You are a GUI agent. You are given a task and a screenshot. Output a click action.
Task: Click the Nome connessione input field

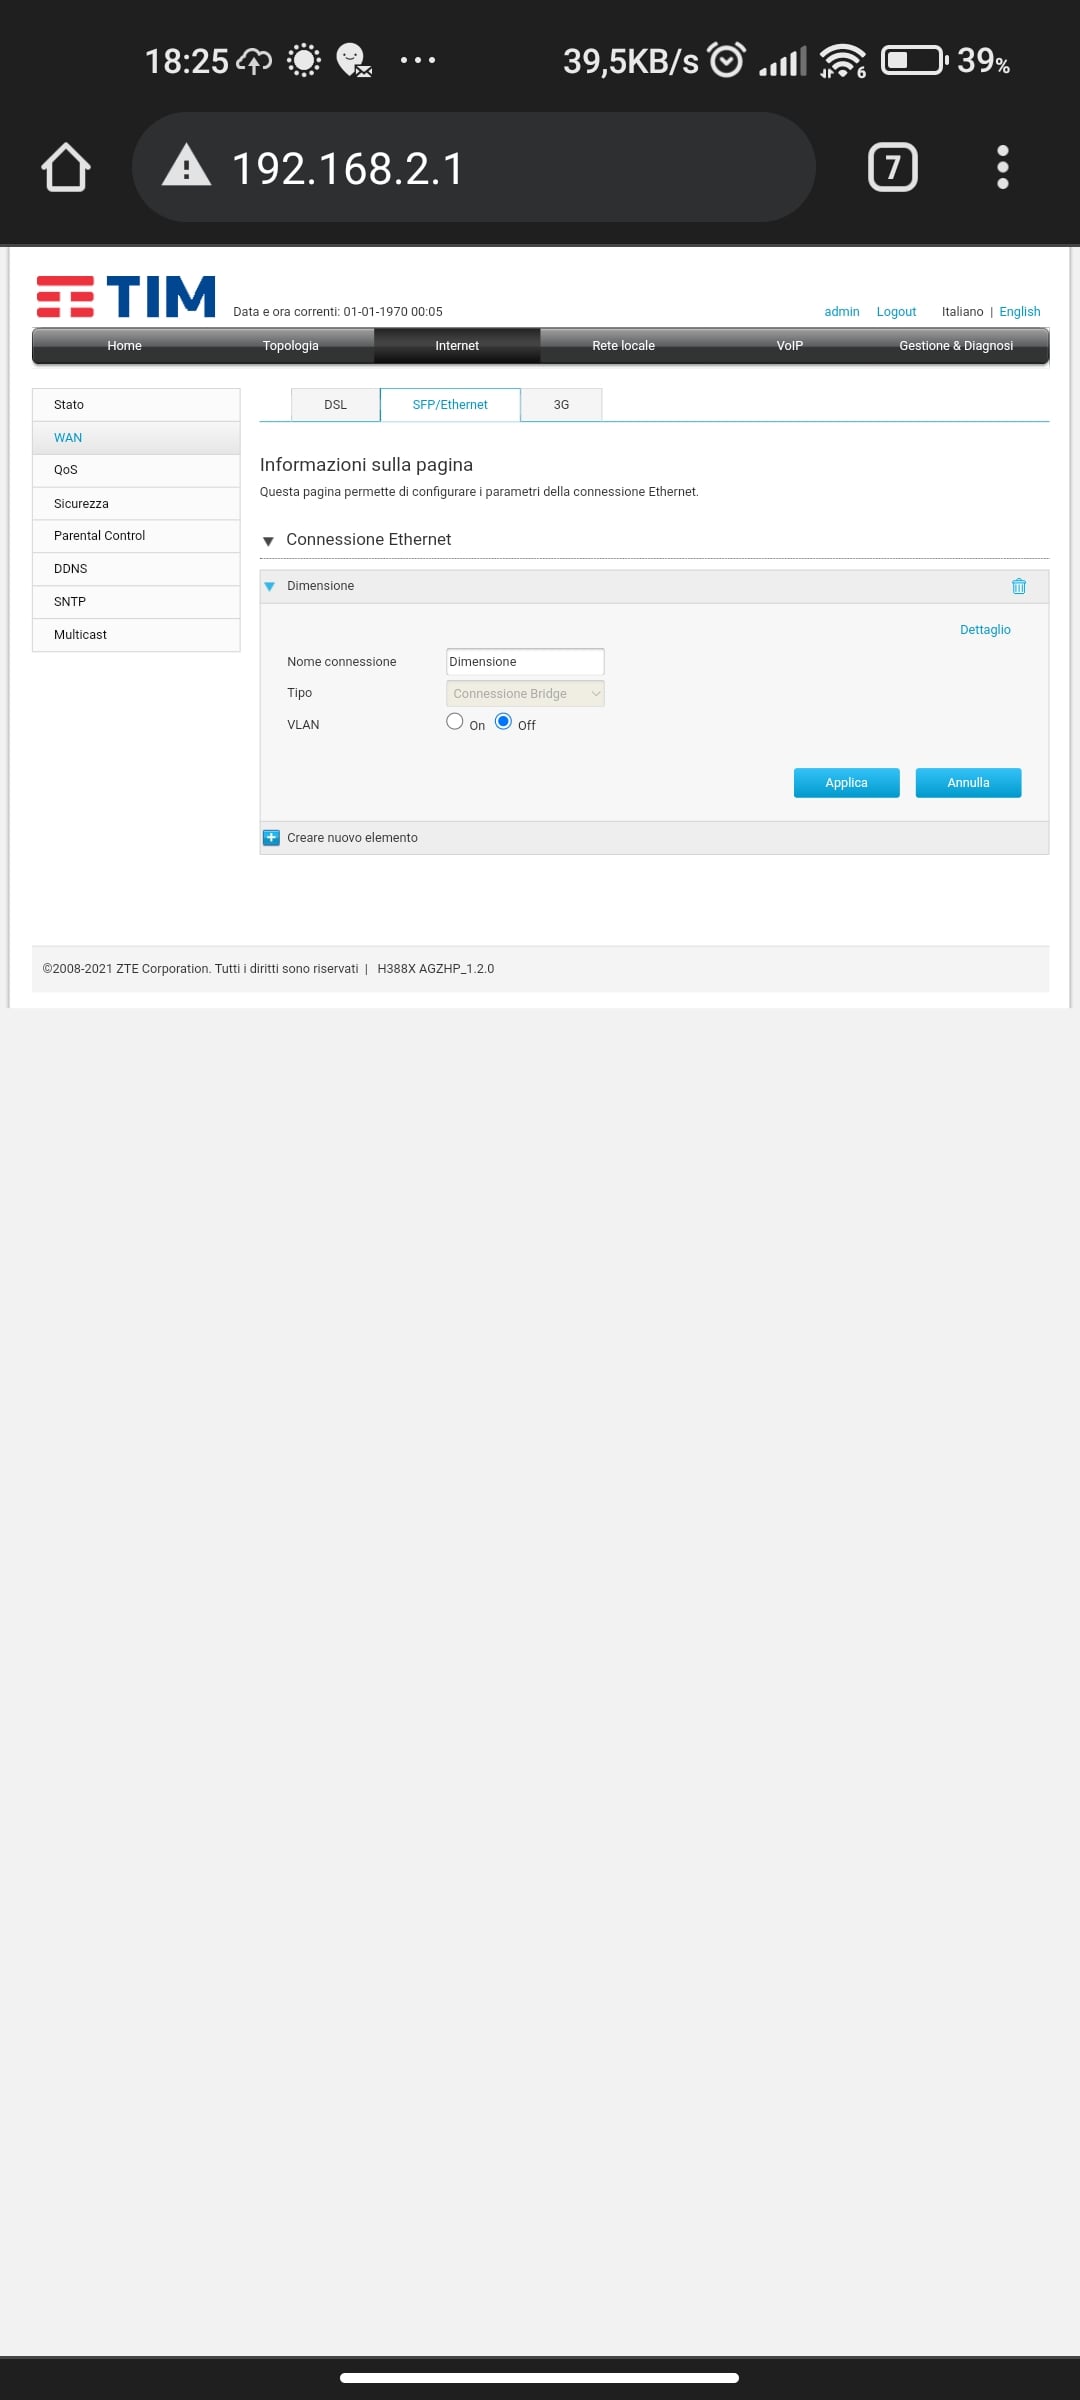click(x=525, y=662)
